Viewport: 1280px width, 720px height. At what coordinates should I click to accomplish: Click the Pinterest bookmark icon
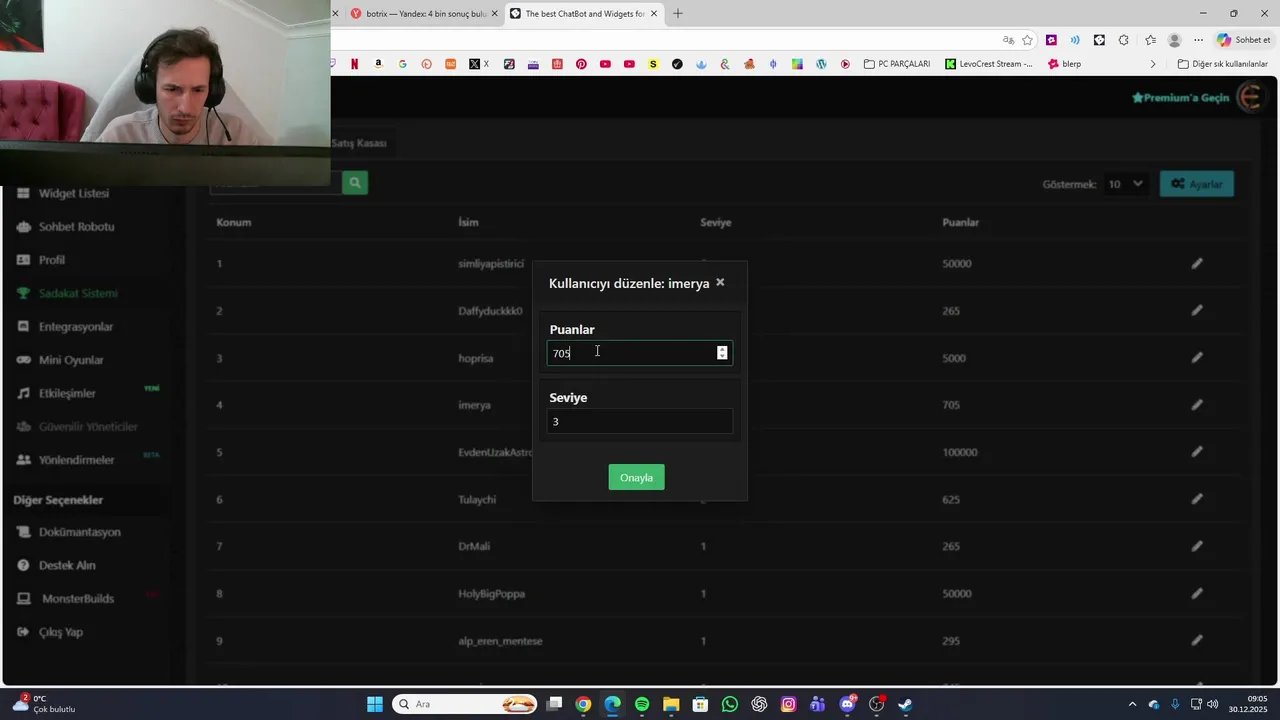click(x=581, y=64)
